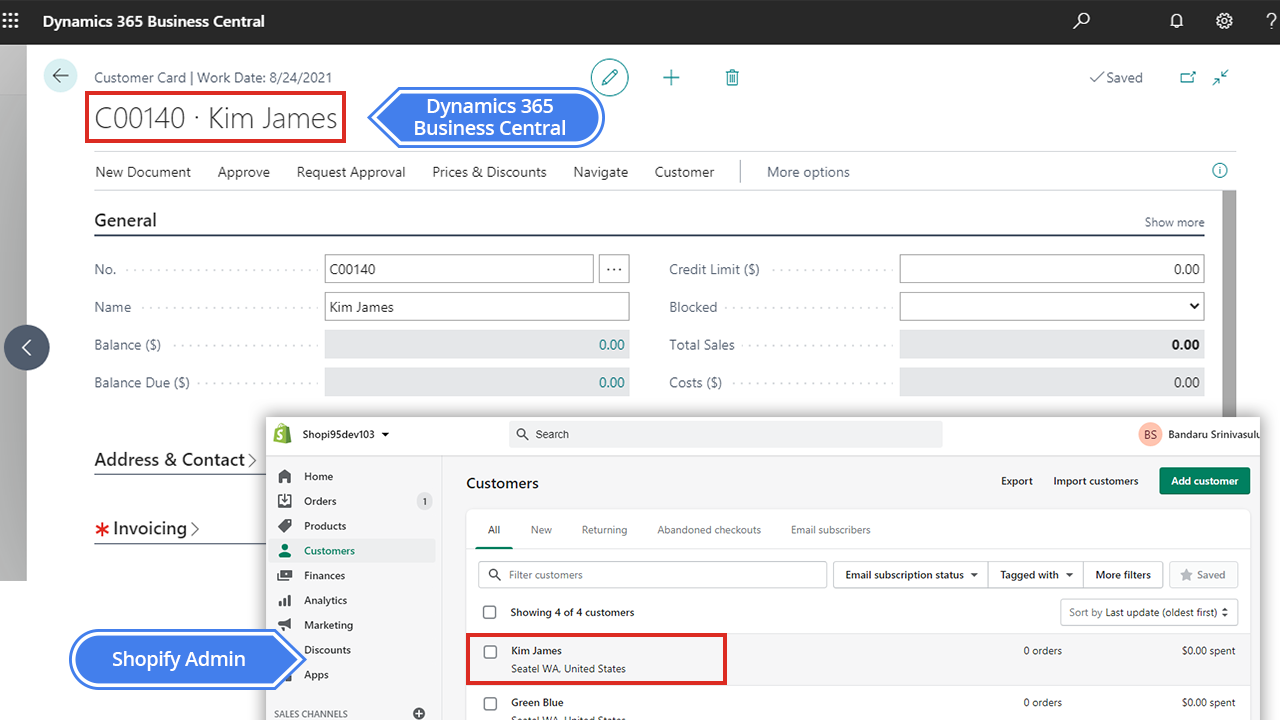Open the Tagged with filter dropdown
Image resolution: width=1280 pixels, height=720 pixels.
(1035, 574)
